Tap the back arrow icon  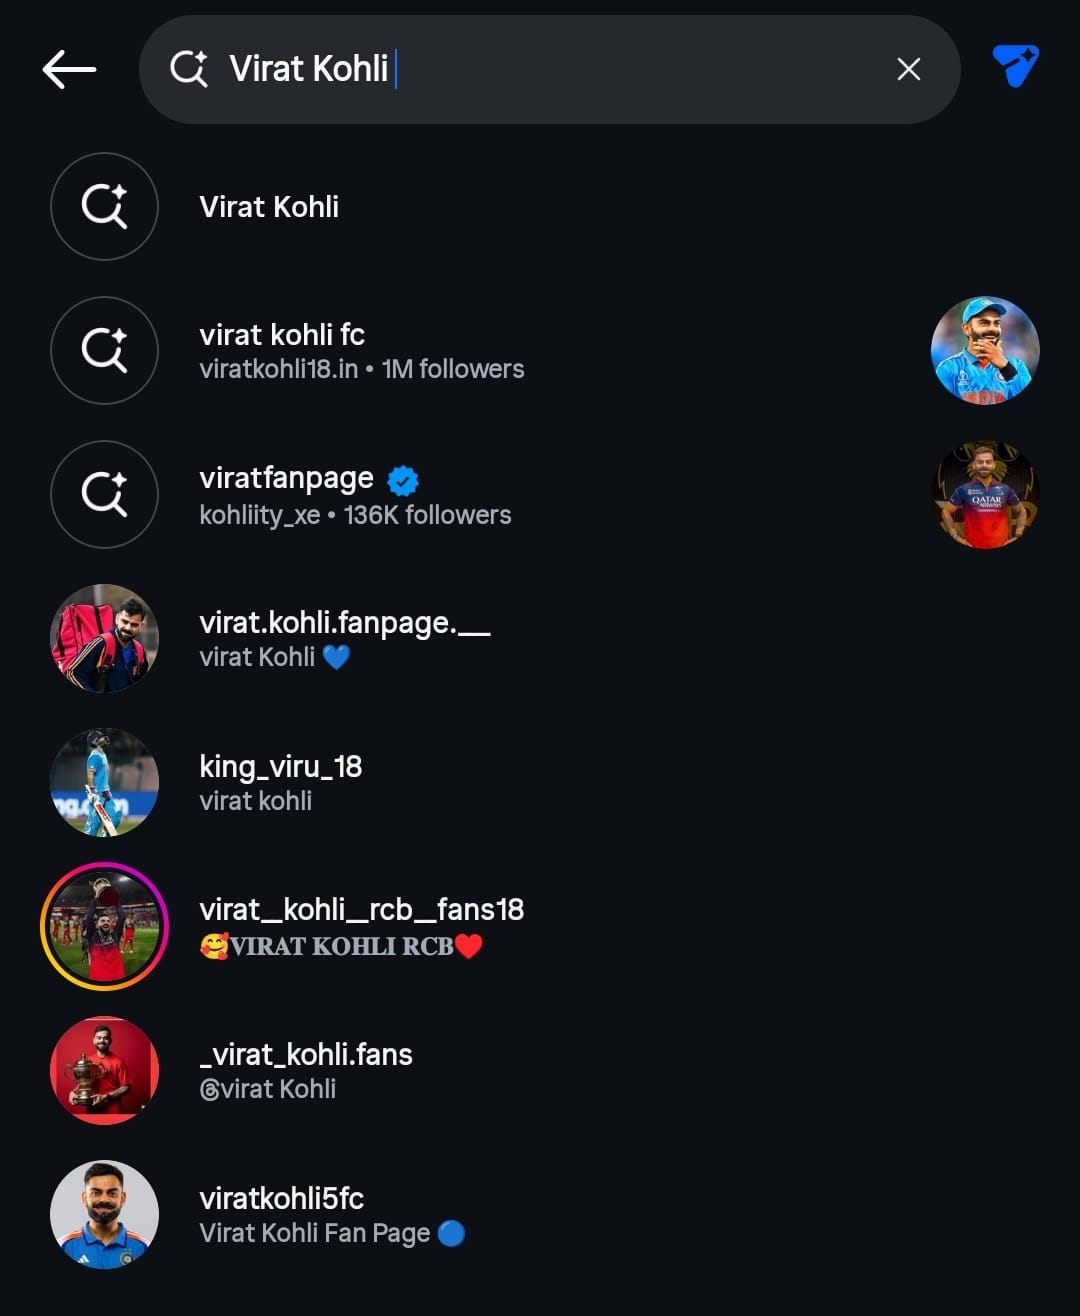point(69,69)
